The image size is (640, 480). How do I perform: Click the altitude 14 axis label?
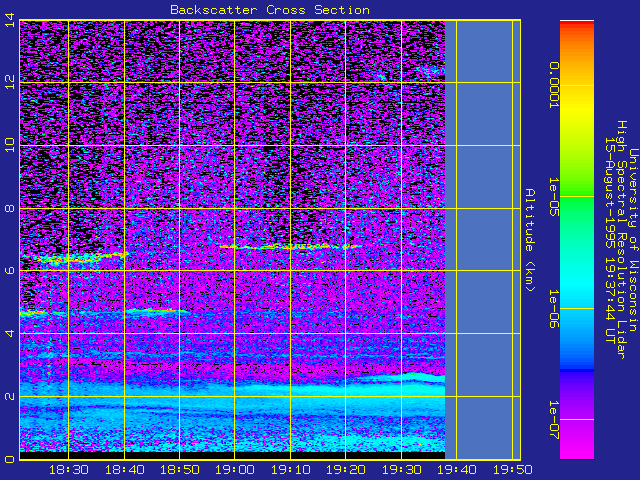coord(9,20)
